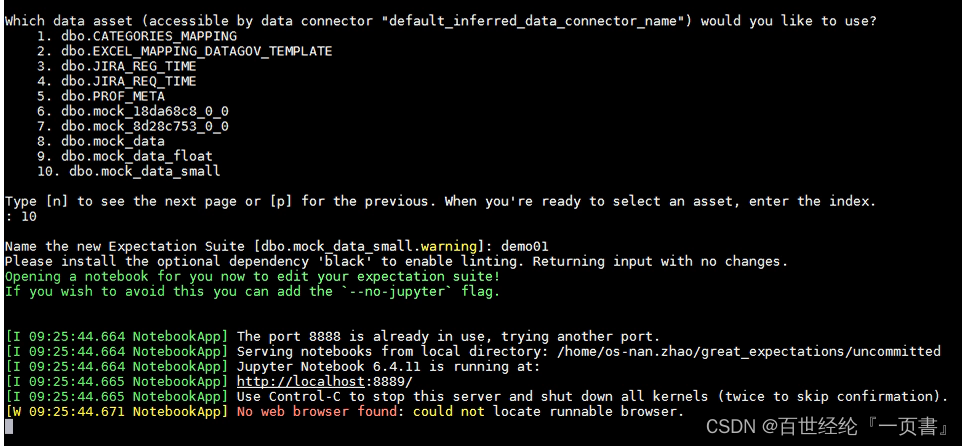
Task: Click the red 'No web browser found' message
Action: (317, 411)
